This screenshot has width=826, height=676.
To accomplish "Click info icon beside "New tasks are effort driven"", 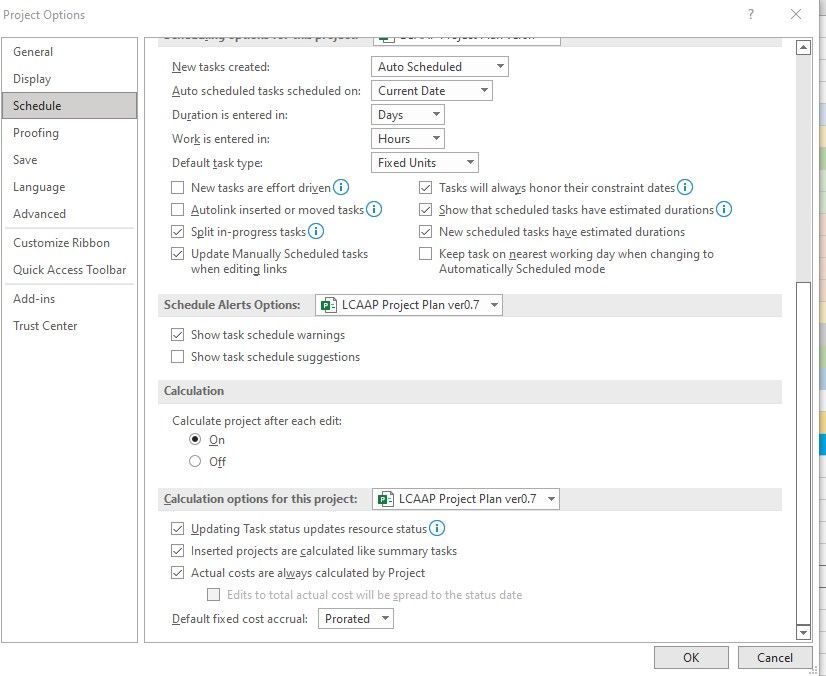I will tap(340, 187).
